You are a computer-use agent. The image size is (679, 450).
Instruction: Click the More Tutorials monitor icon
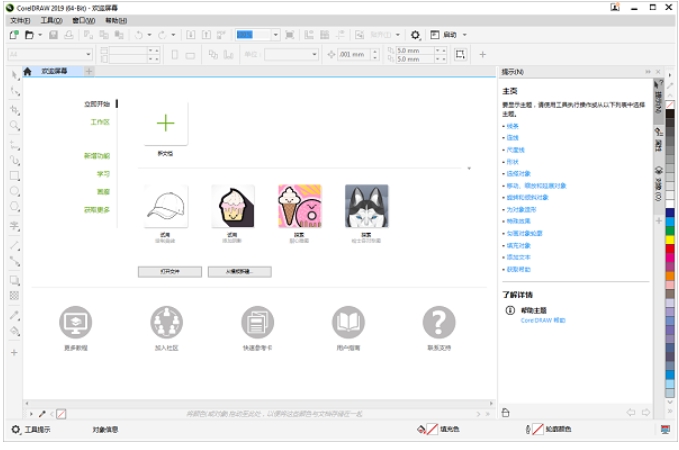pyautogui.click(x=75, y=322)
